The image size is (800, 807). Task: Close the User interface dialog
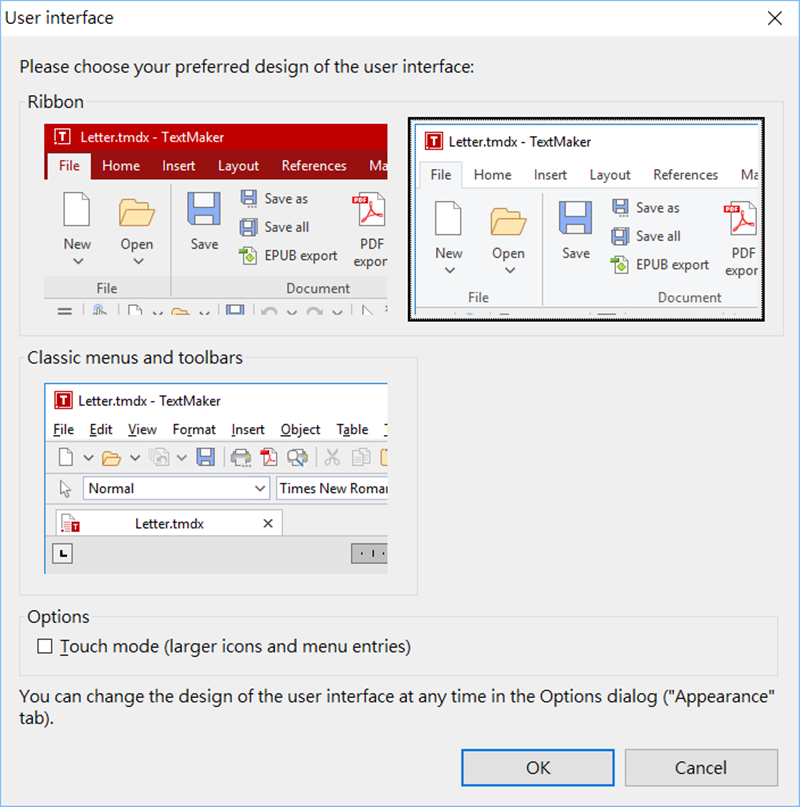pyautogui.click(x=775, y=18)
